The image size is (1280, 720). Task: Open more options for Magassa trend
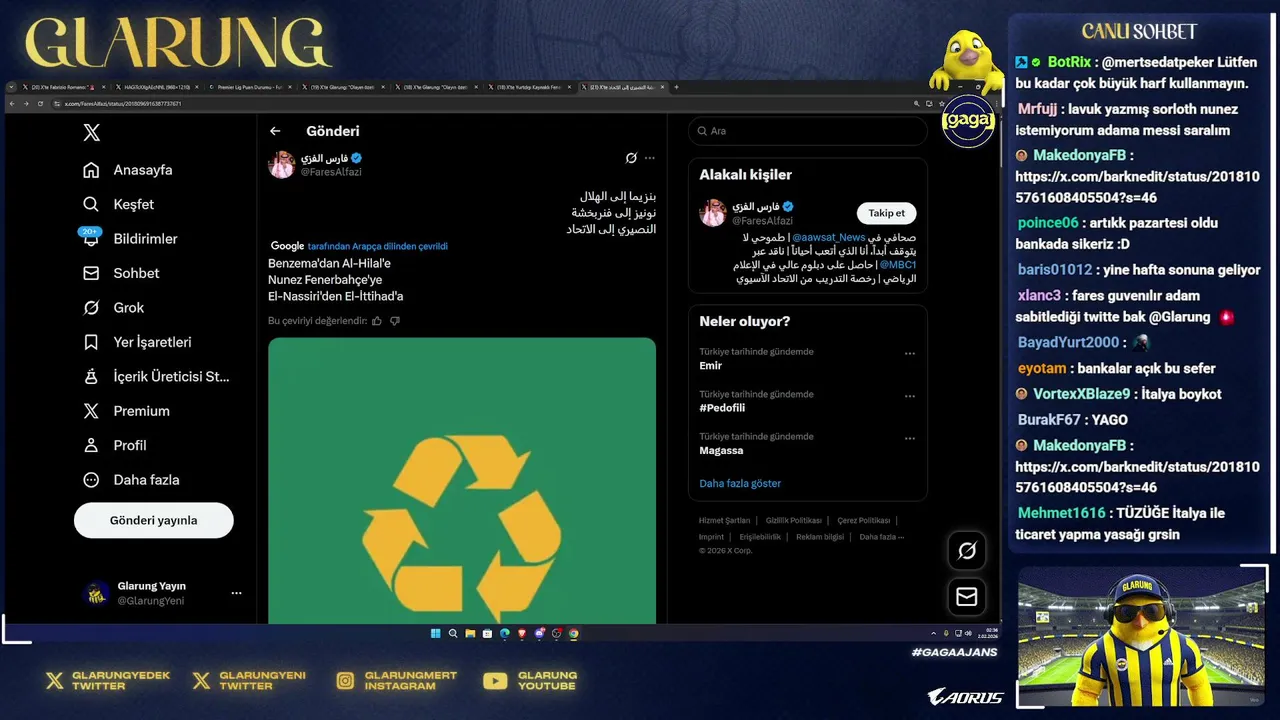910,438
